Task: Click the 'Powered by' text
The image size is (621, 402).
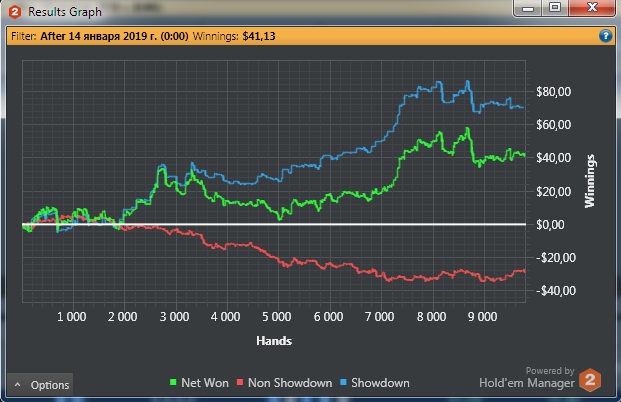Action: (x=550, y=371)
